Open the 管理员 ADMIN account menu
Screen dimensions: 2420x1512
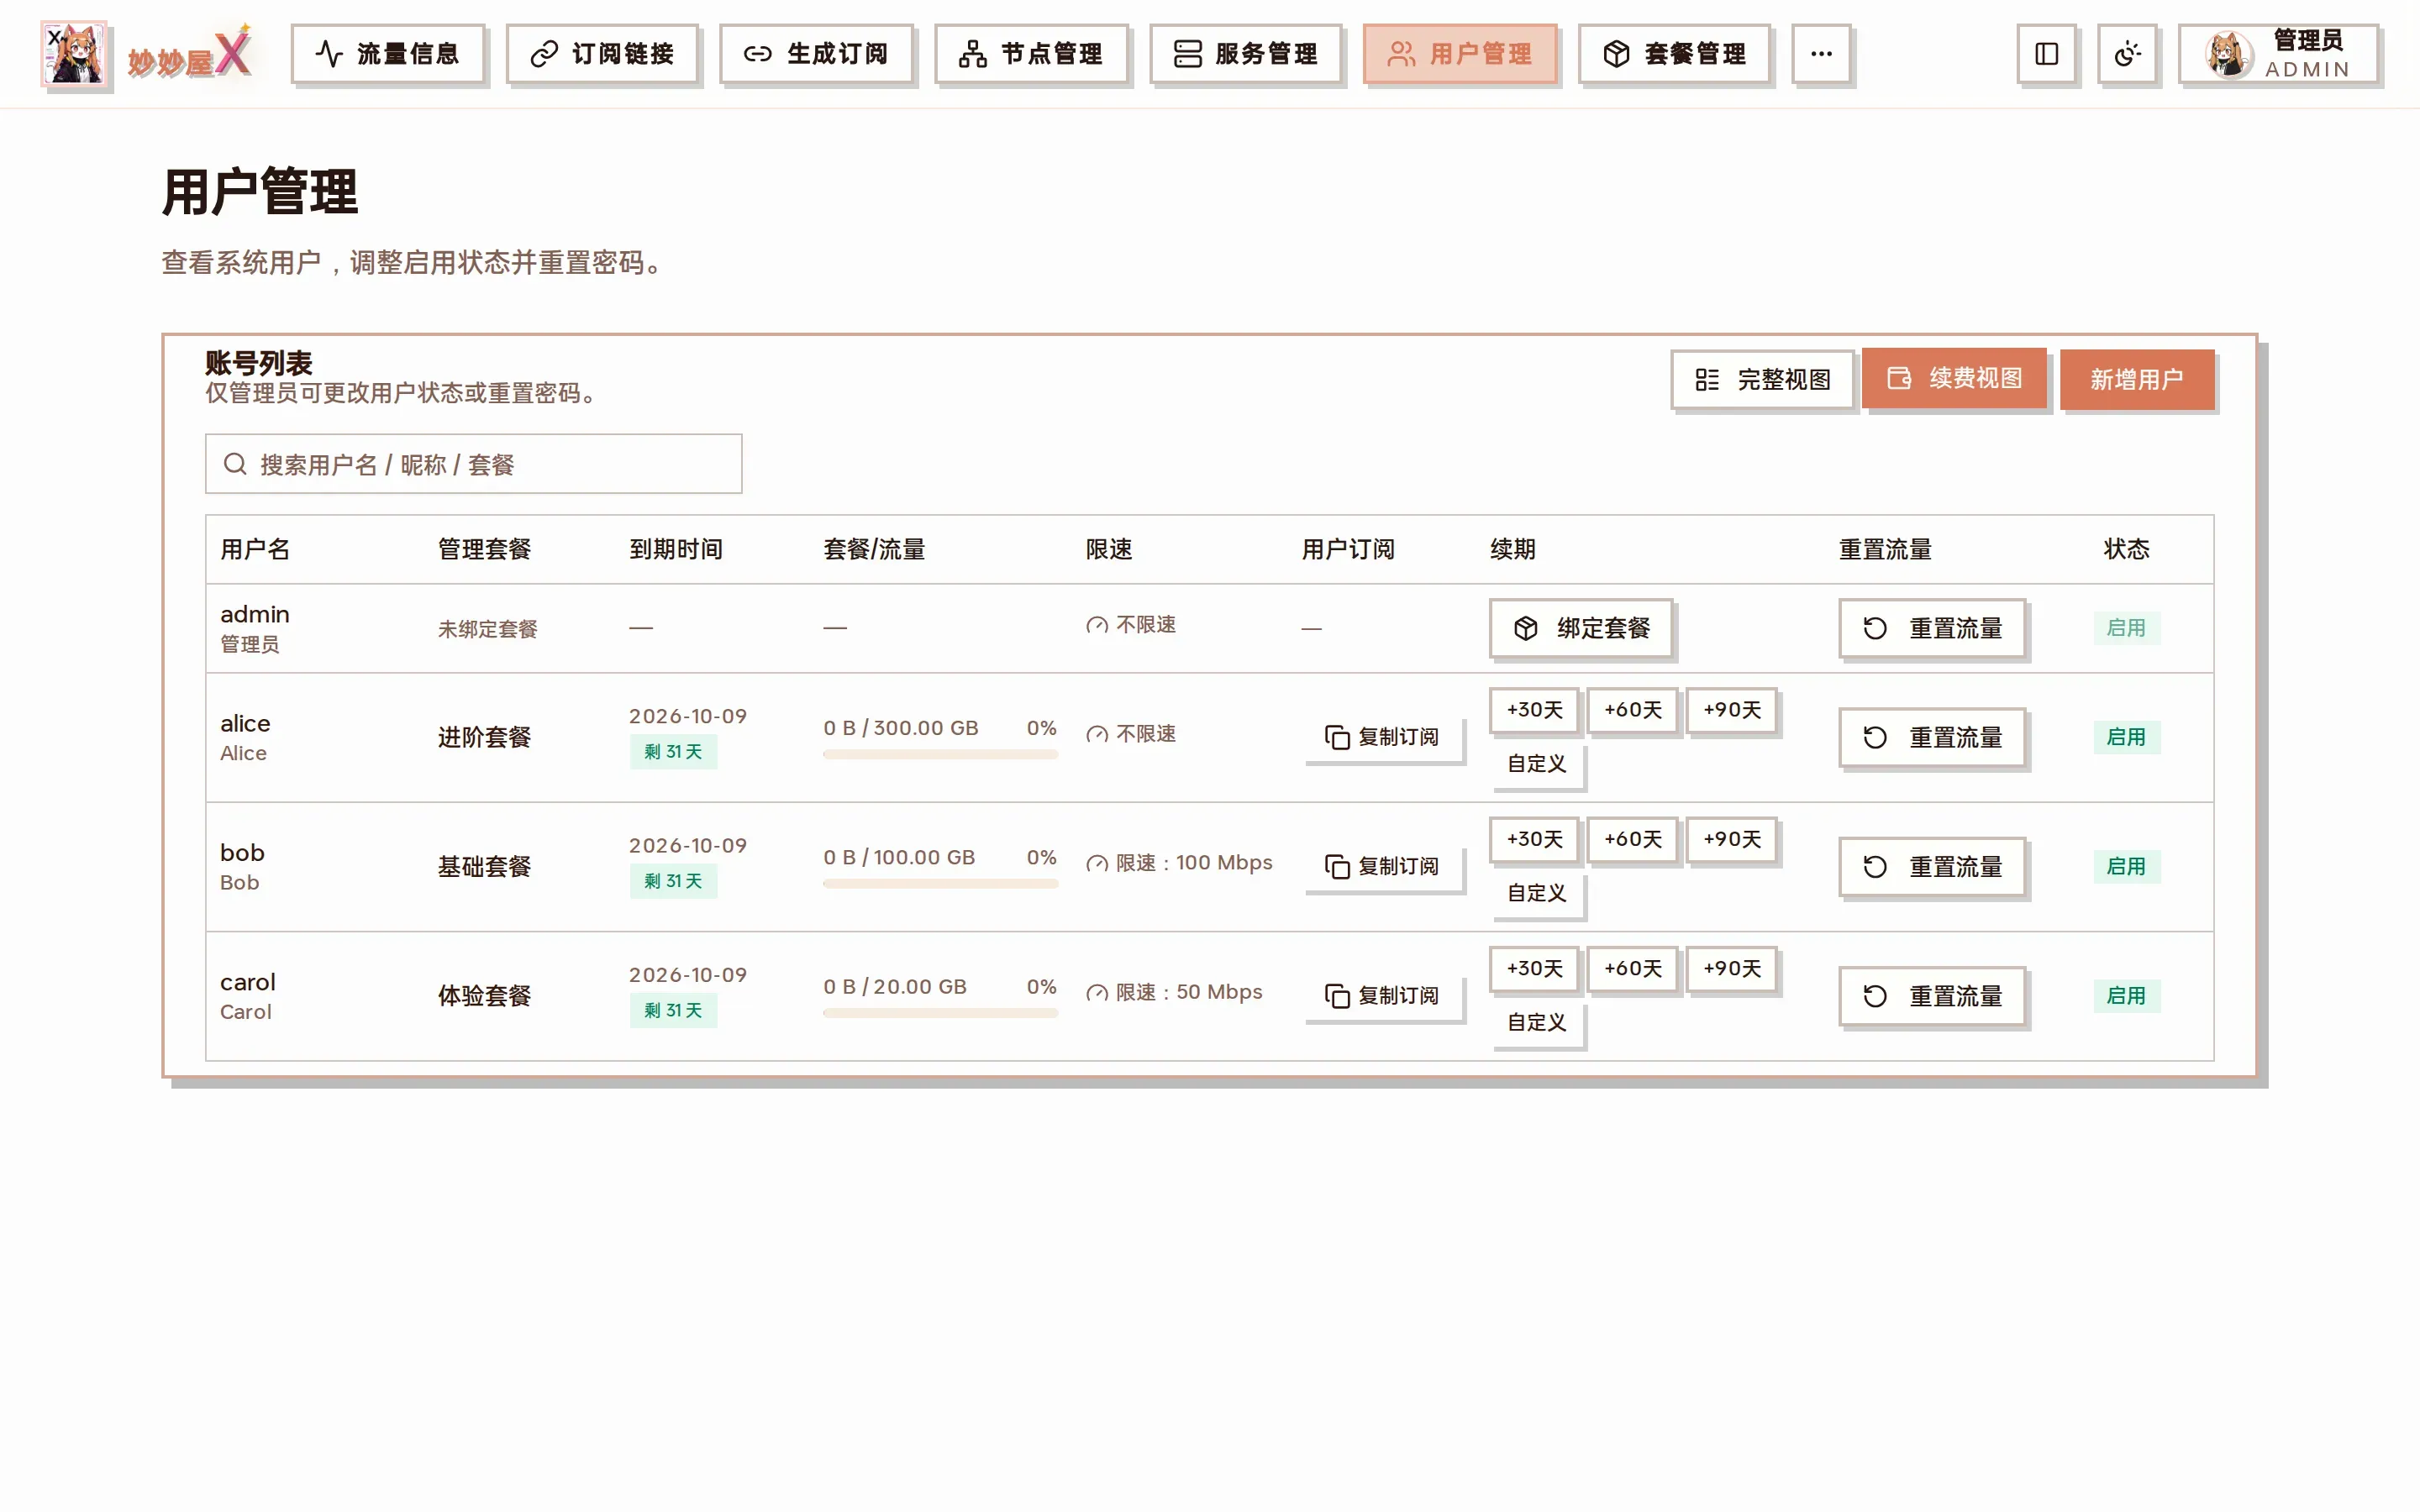pos(2279,54)
